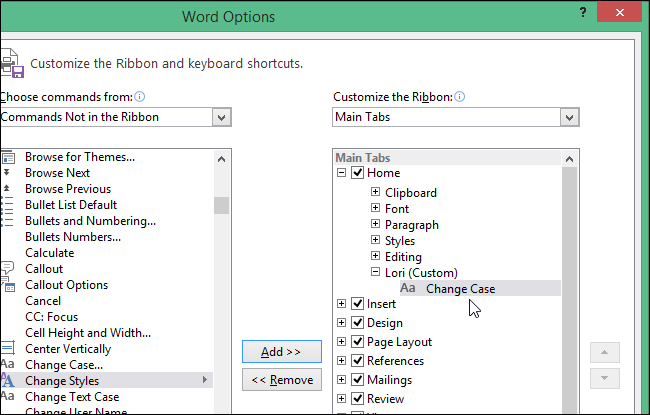Viewport: 650px width, 415px height.
Task: Click the Aa icon beside Change Case...
Action: (7, 364)
